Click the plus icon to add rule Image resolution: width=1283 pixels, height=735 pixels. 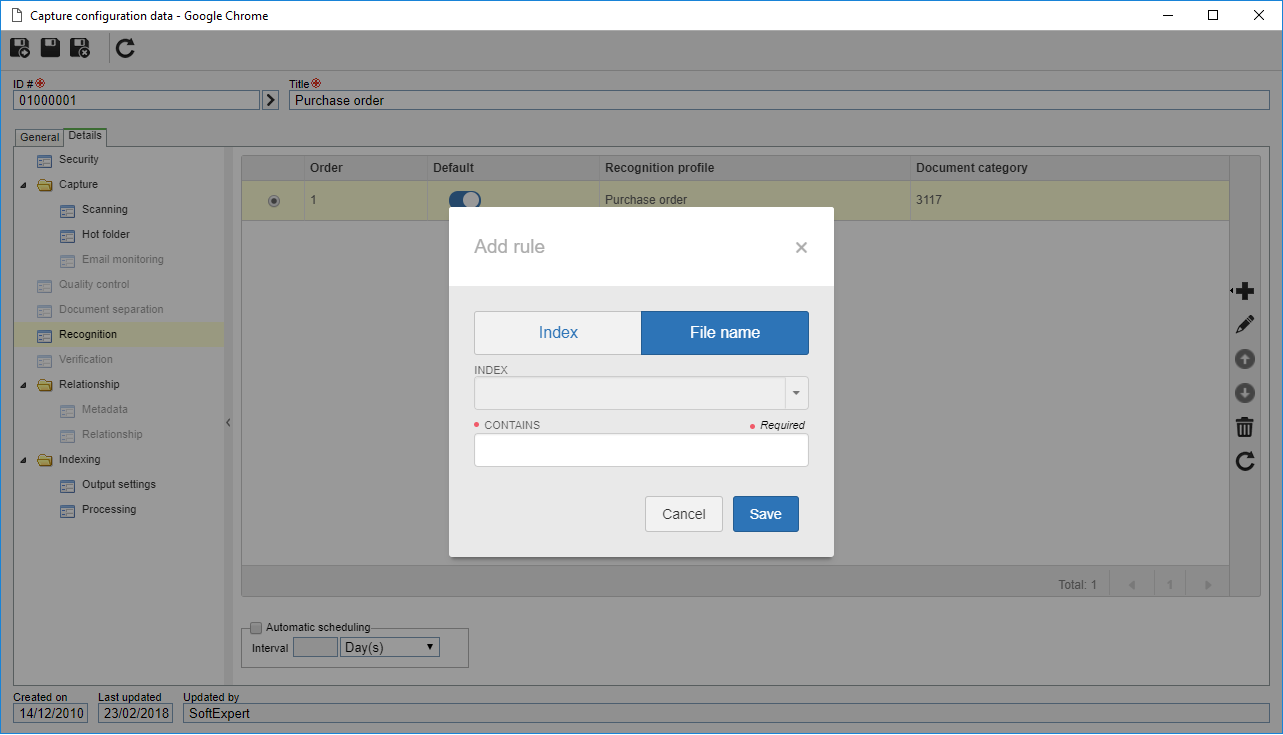coord(1245,291)
